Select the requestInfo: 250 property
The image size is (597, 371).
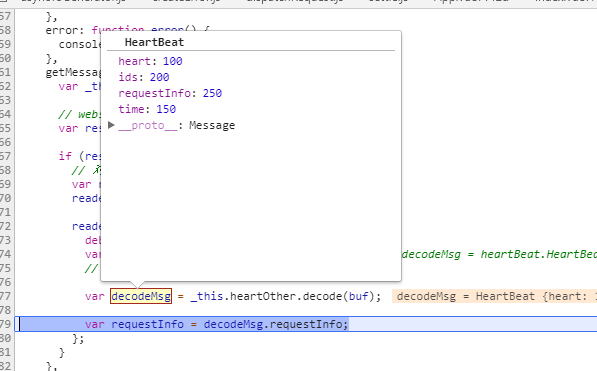[170, 93]
